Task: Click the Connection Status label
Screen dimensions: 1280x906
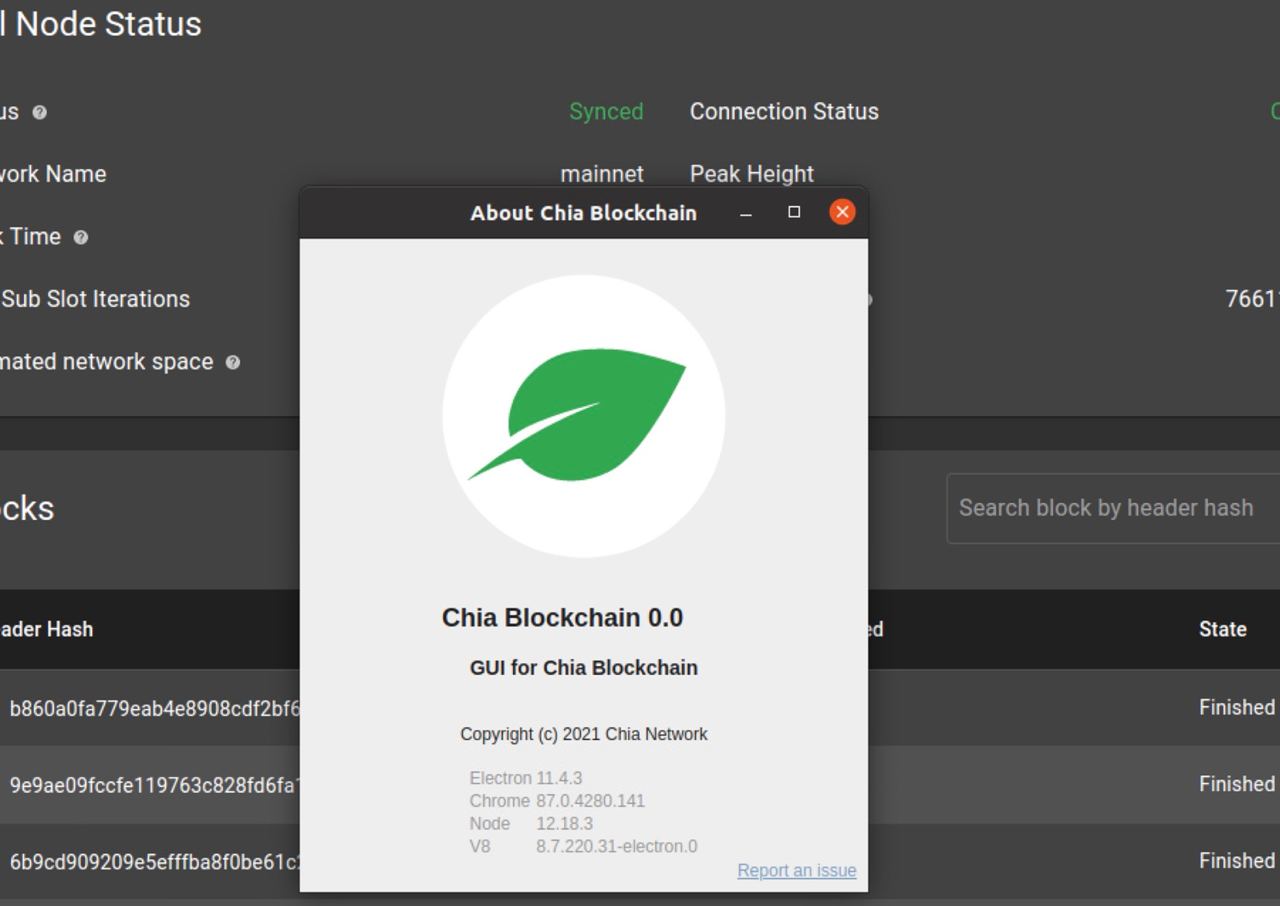Action: [x=784, y=112]
